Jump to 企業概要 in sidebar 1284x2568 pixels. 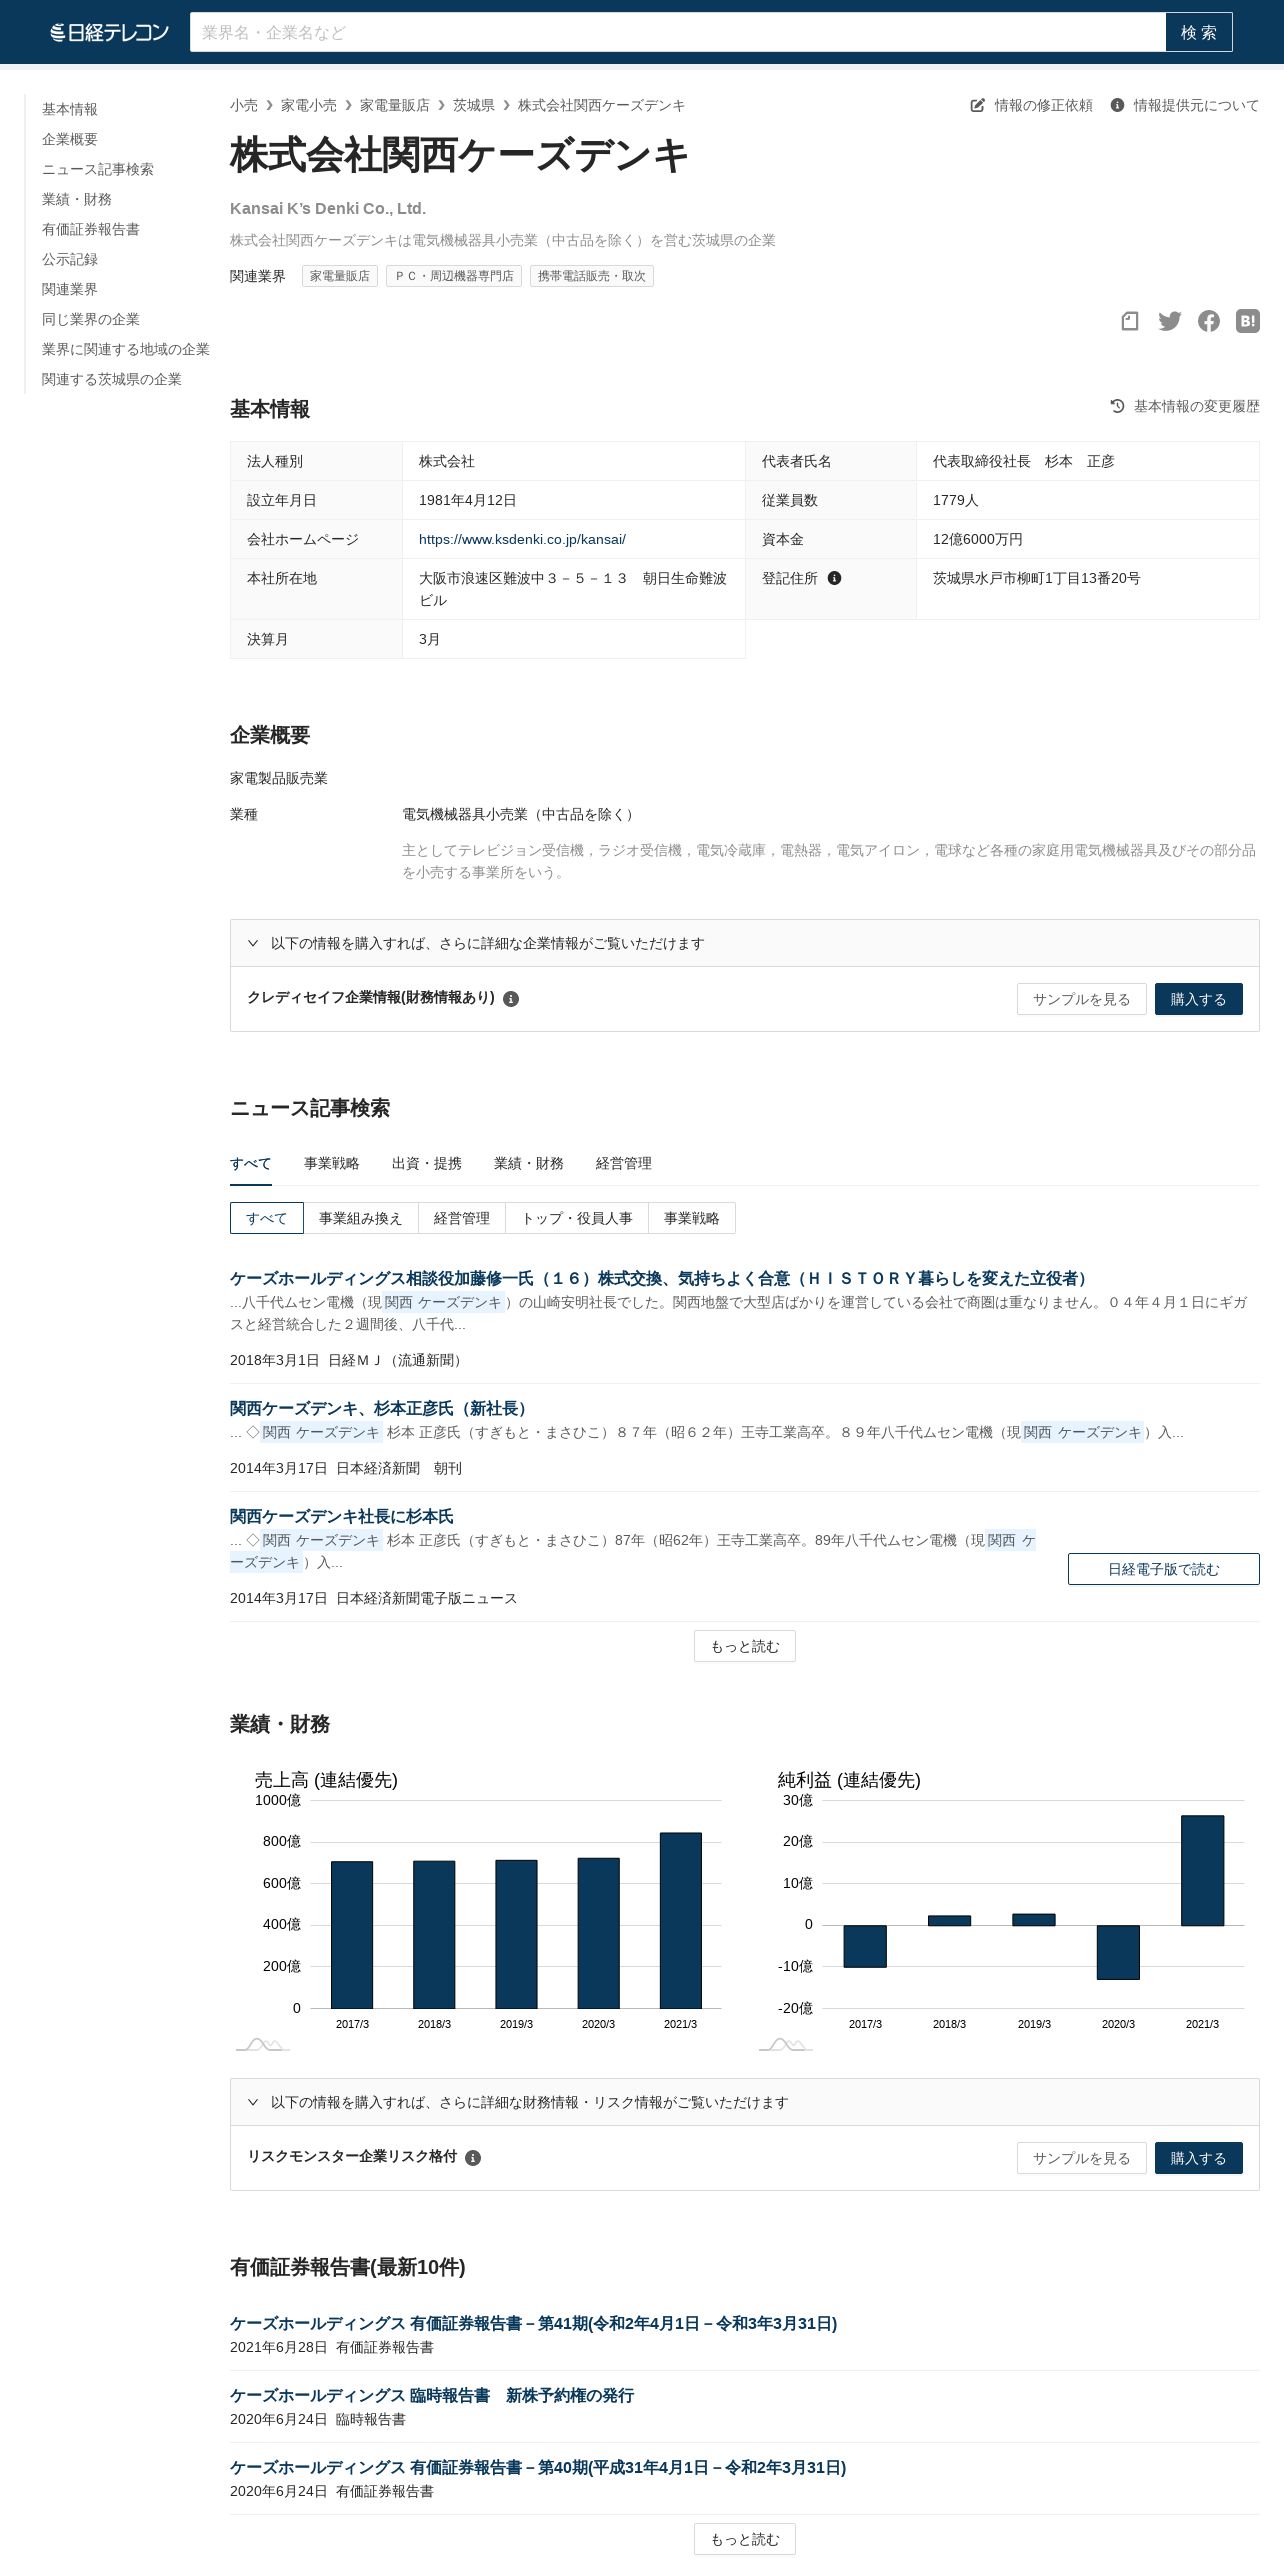tap(70, 139)
